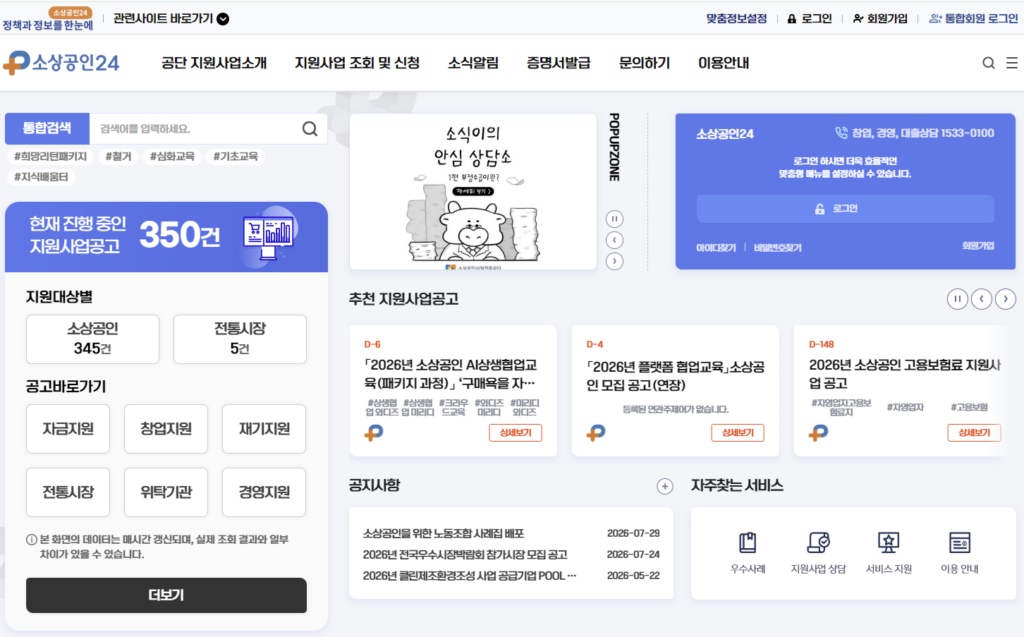The image size is (1024, 637).
Task: Show previous POPUPZONE banner
Action: point(614,240)
